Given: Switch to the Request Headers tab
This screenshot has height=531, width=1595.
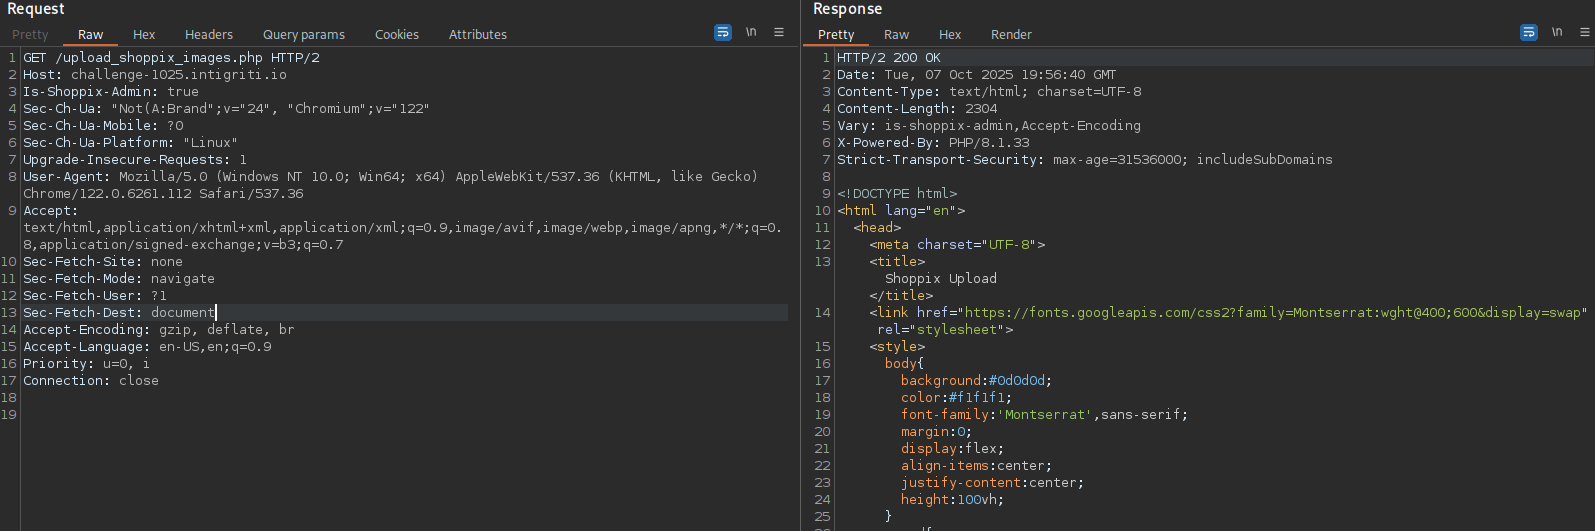Looking at the screenshot, I should coord(208,35).
